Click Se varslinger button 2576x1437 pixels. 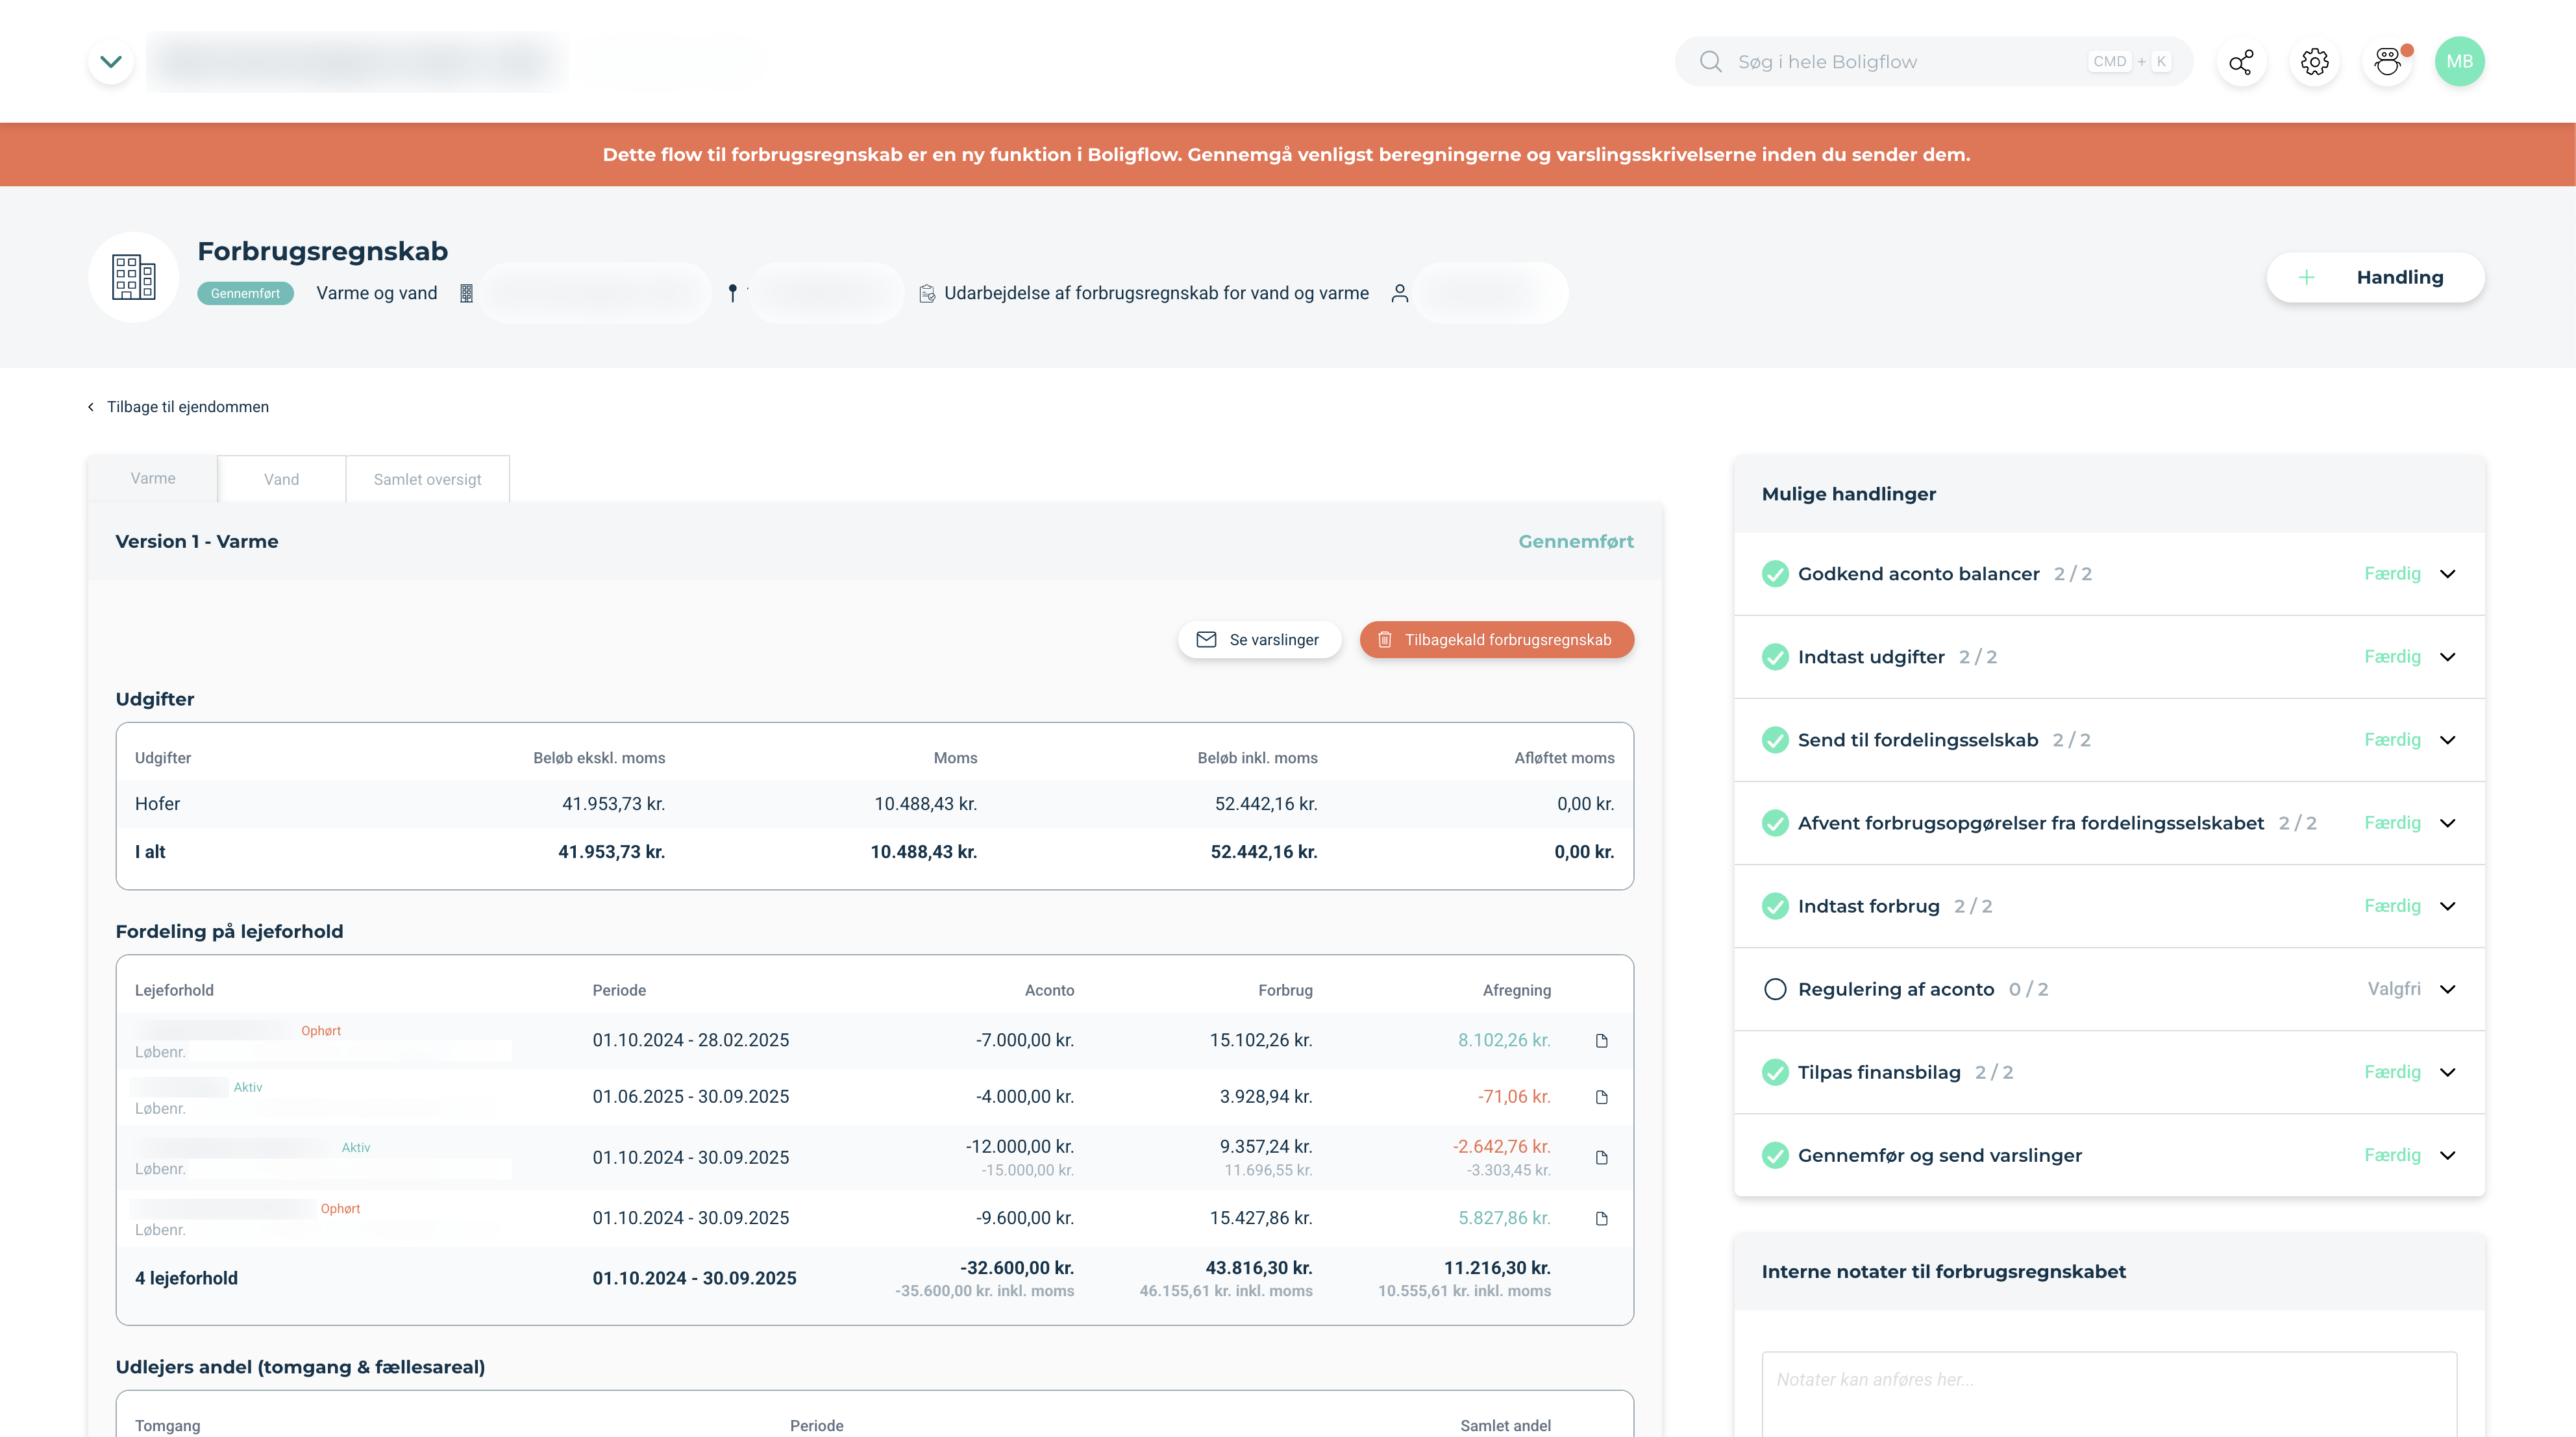click(x=1258, y=640)
